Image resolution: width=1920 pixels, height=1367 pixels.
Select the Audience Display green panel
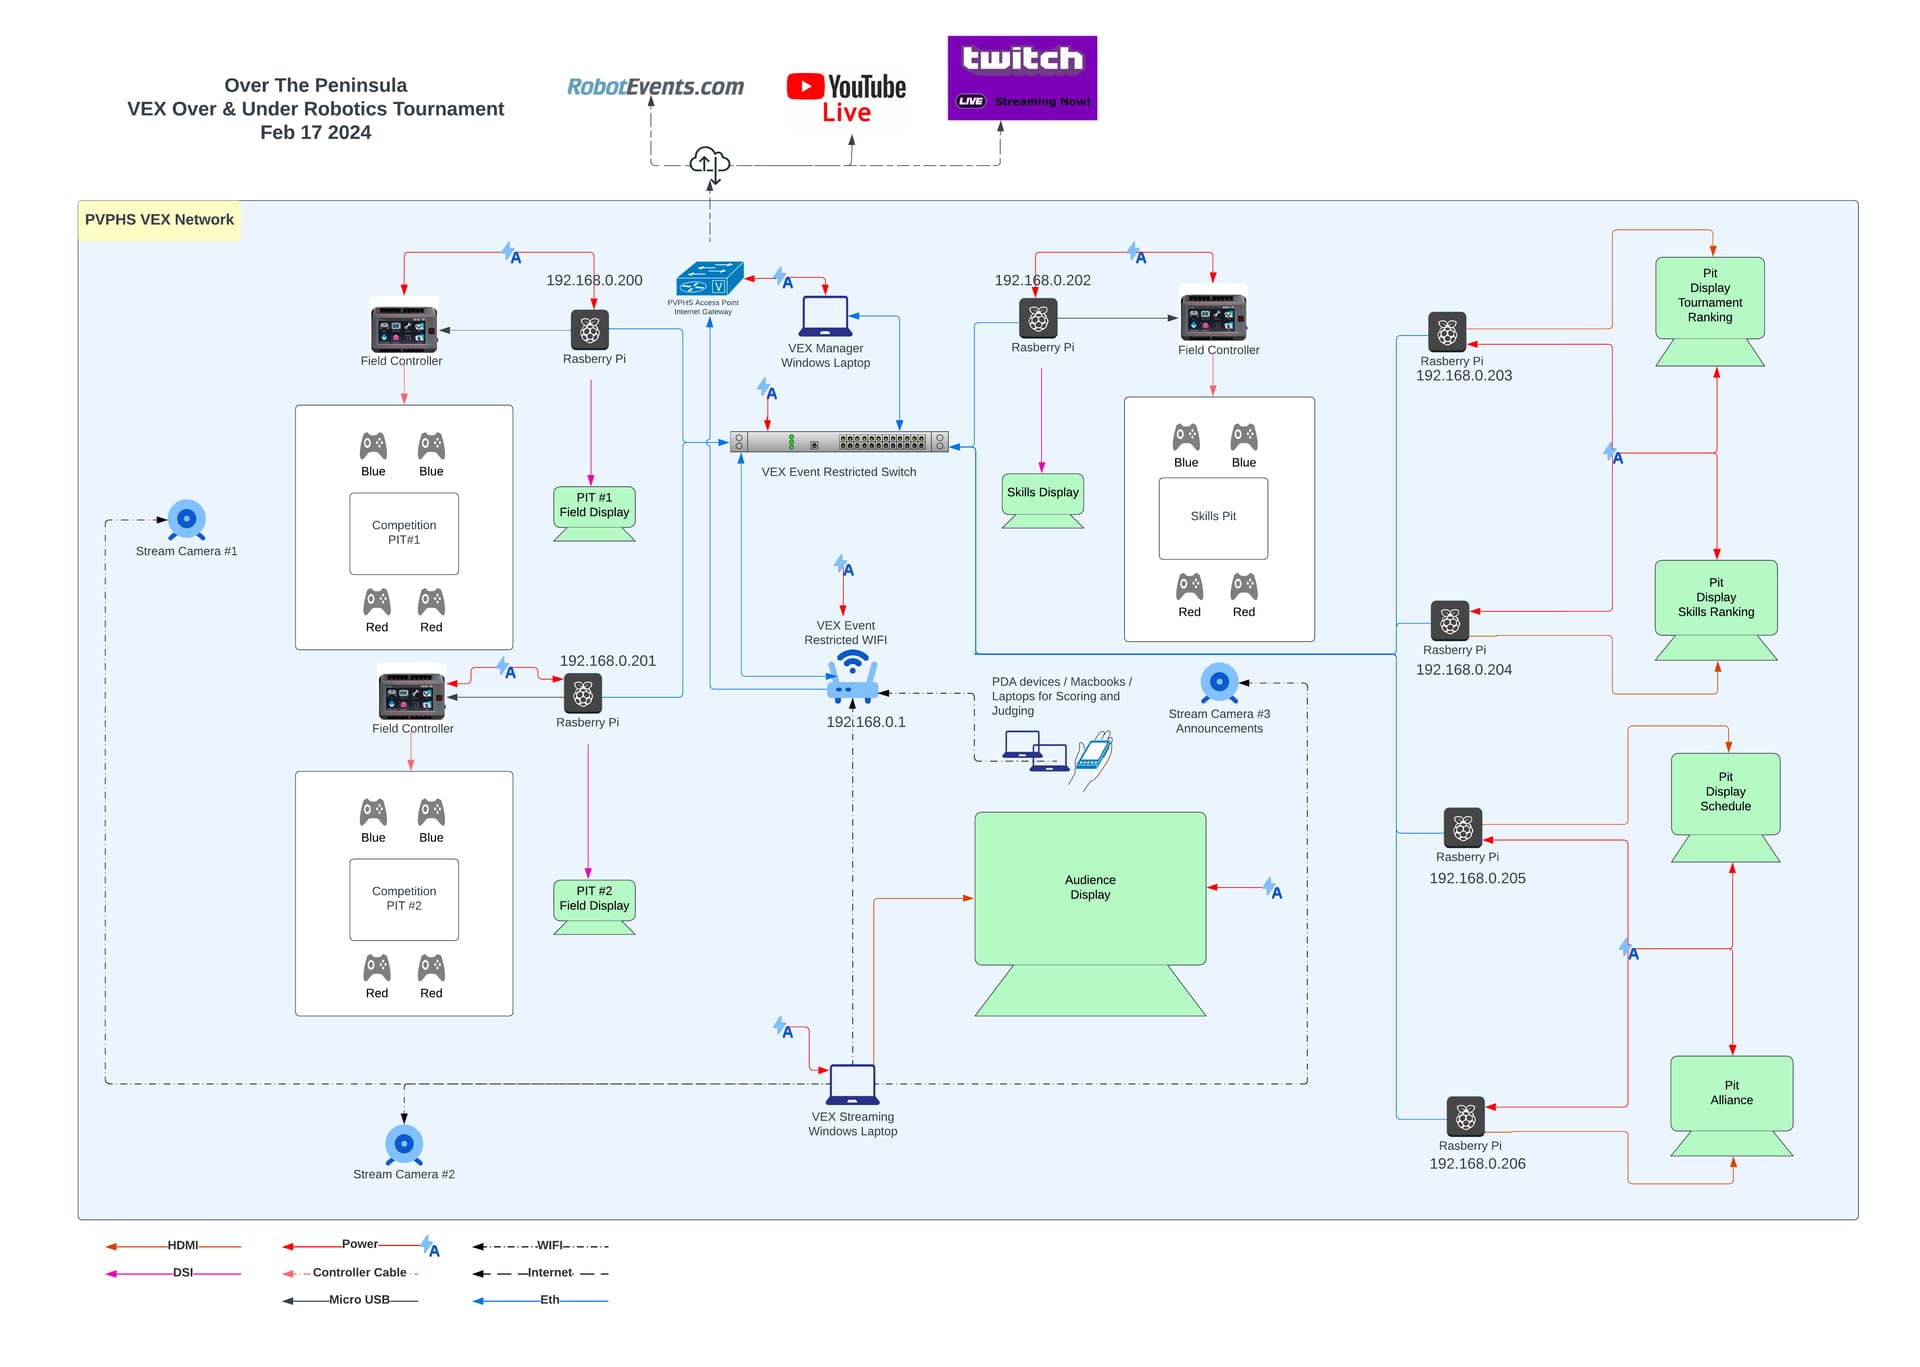click(1090, 888)
